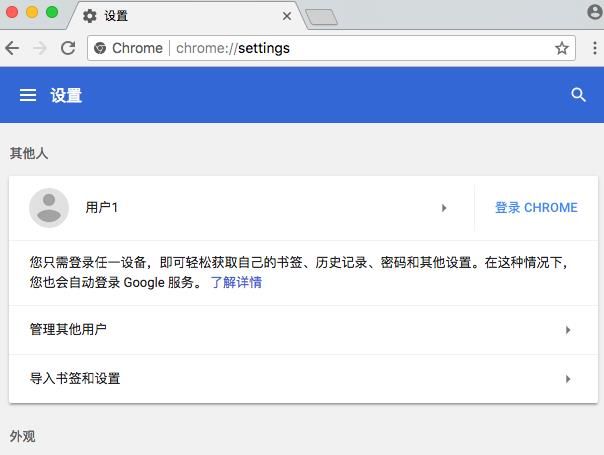Expand the 导入书签和设置 arrow

(568, 379)
